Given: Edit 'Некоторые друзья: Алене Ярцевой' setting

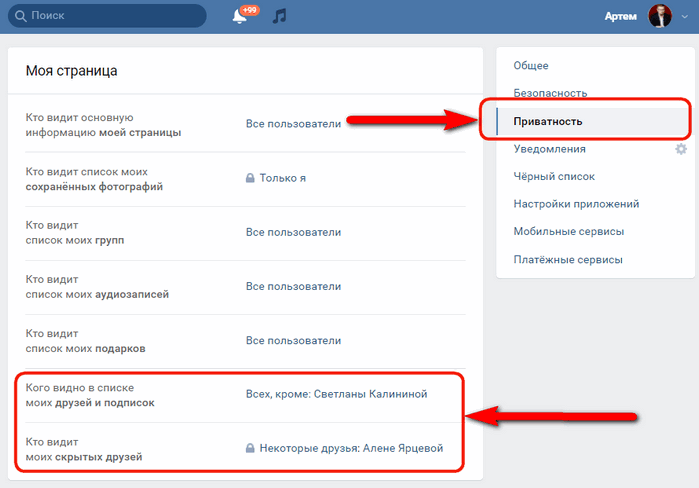Looking at the screenshot, I should coord(351,448).
